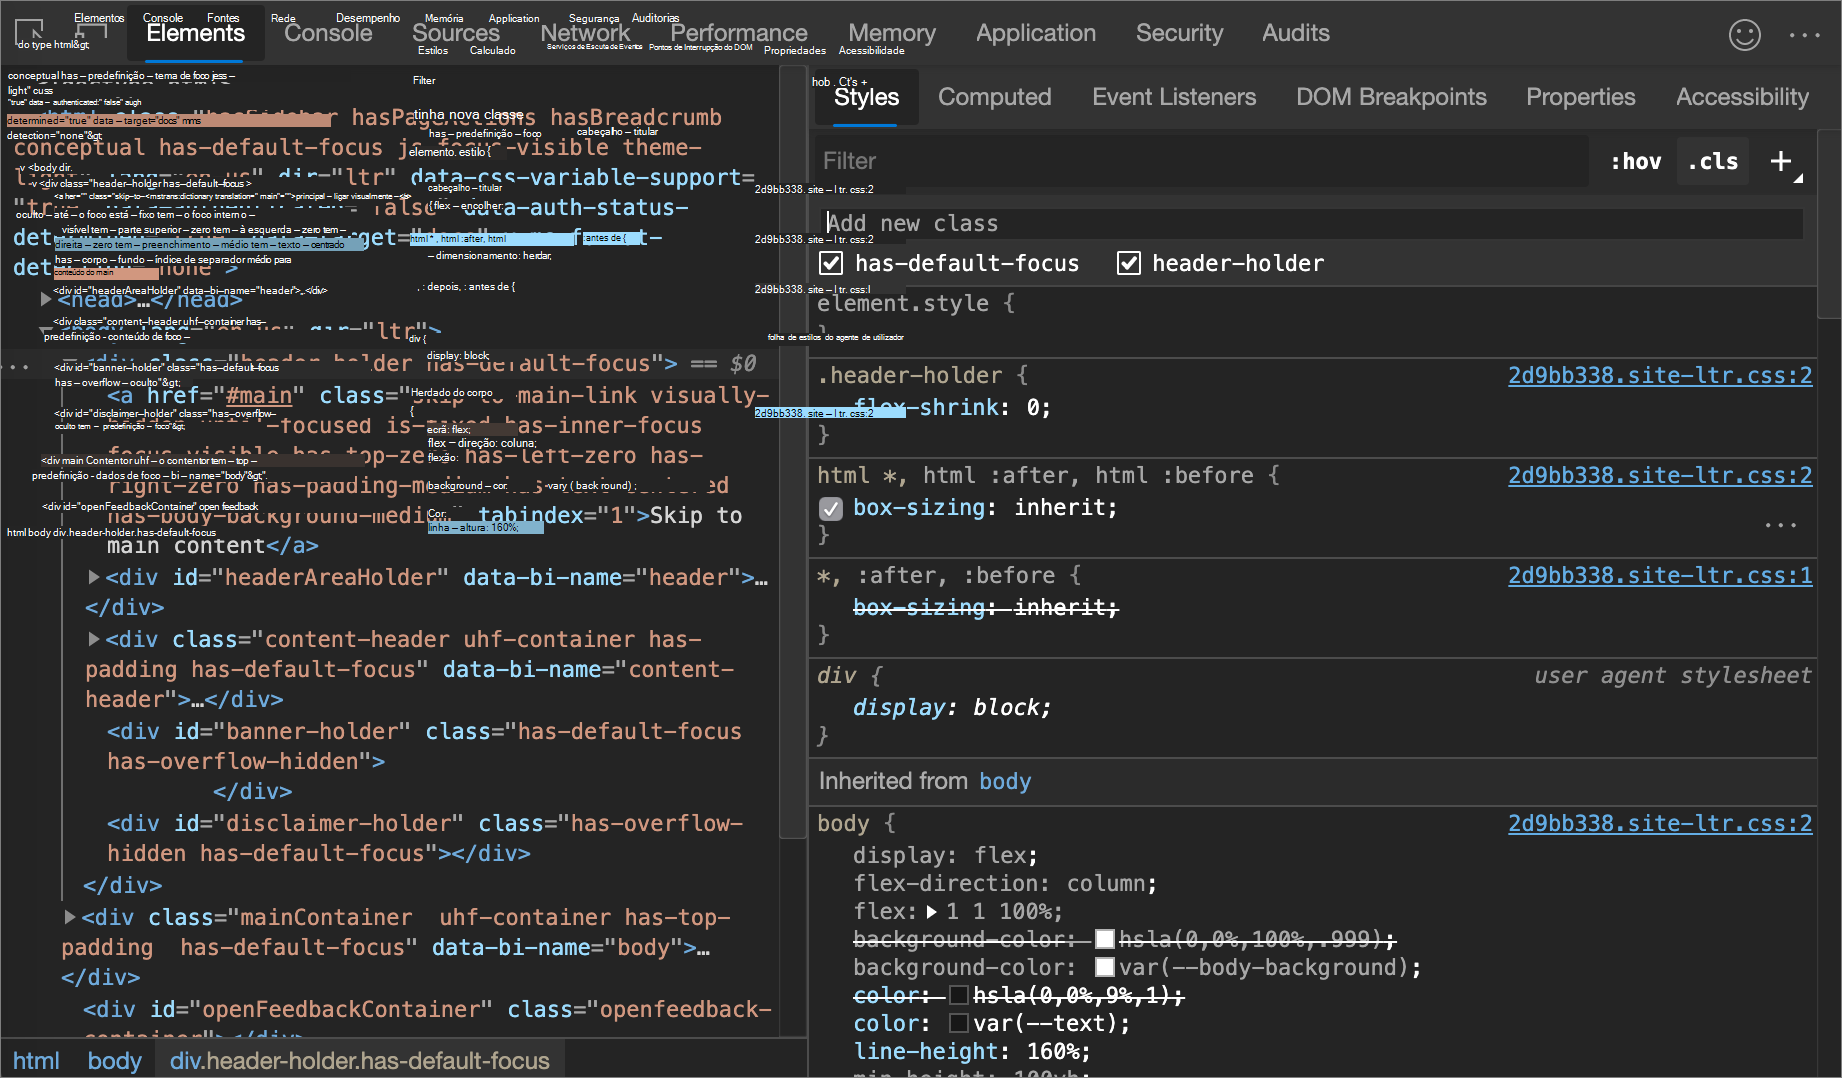Click the ellipsis beside selected DOM node
This screenshot has width=1842, height=1078.
pyautogui.click(x=16, y=367)
